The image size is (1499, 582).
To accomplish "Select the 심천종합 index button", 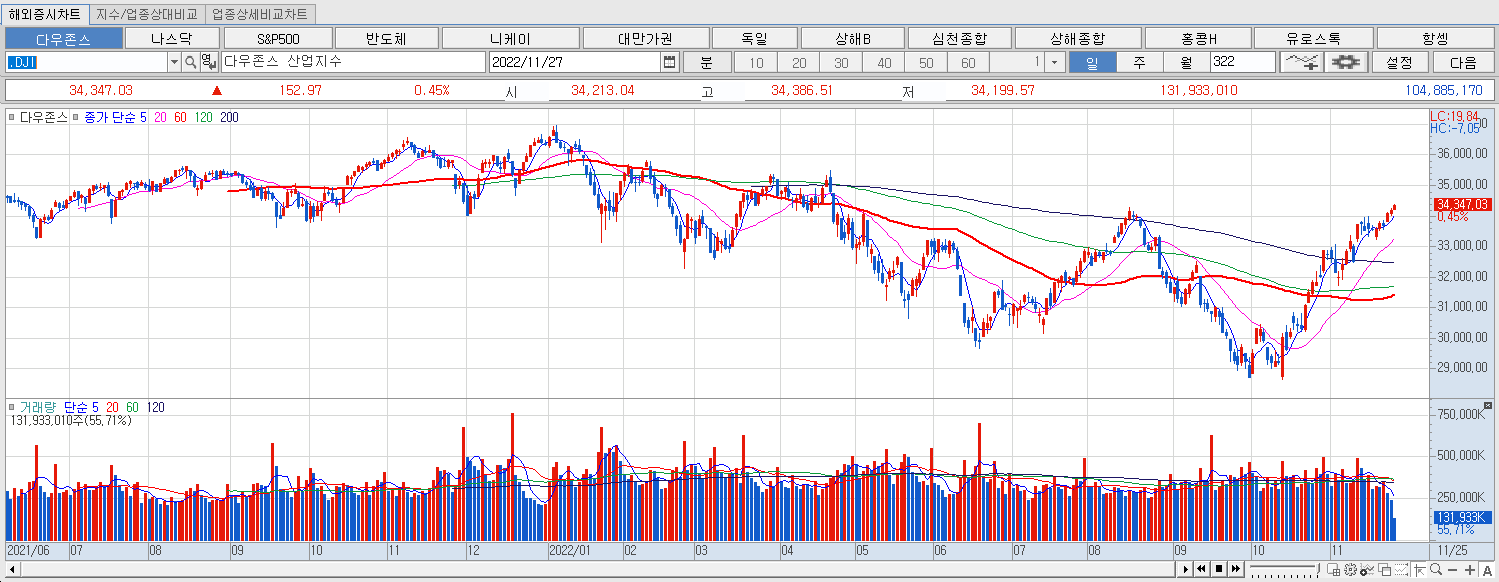I will point(959,39).
